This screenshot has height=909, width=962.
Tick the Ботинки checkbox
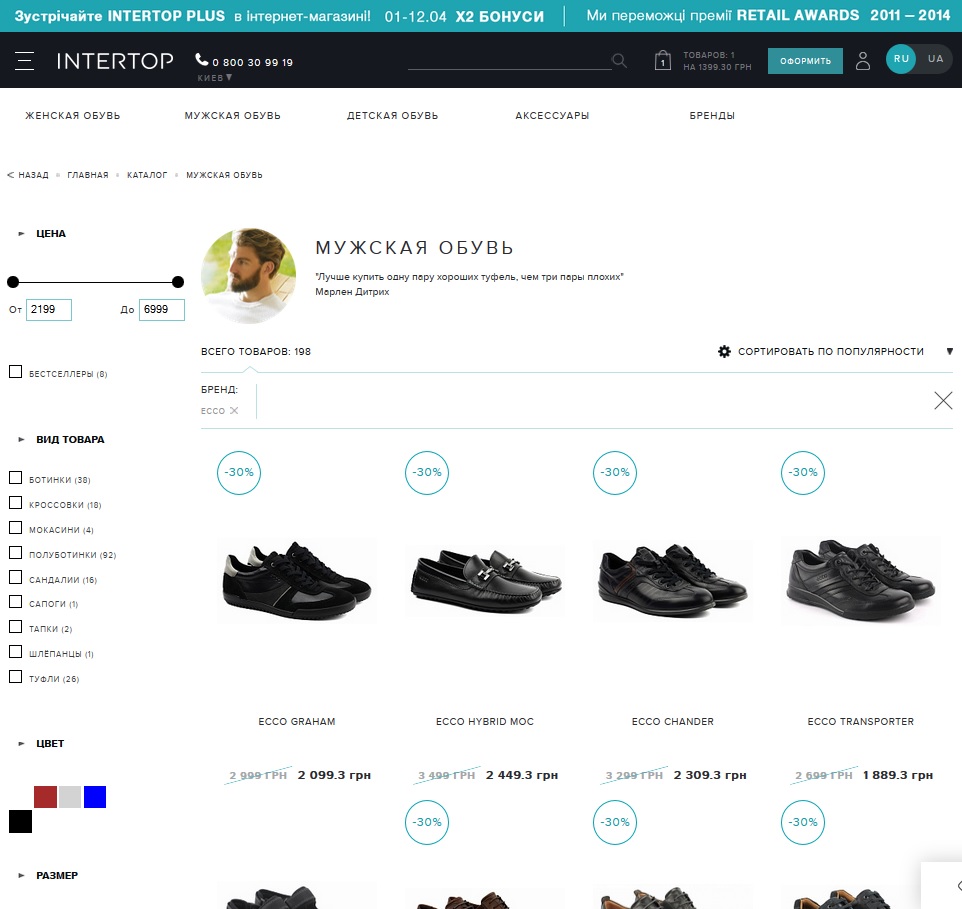click(15, 478)
